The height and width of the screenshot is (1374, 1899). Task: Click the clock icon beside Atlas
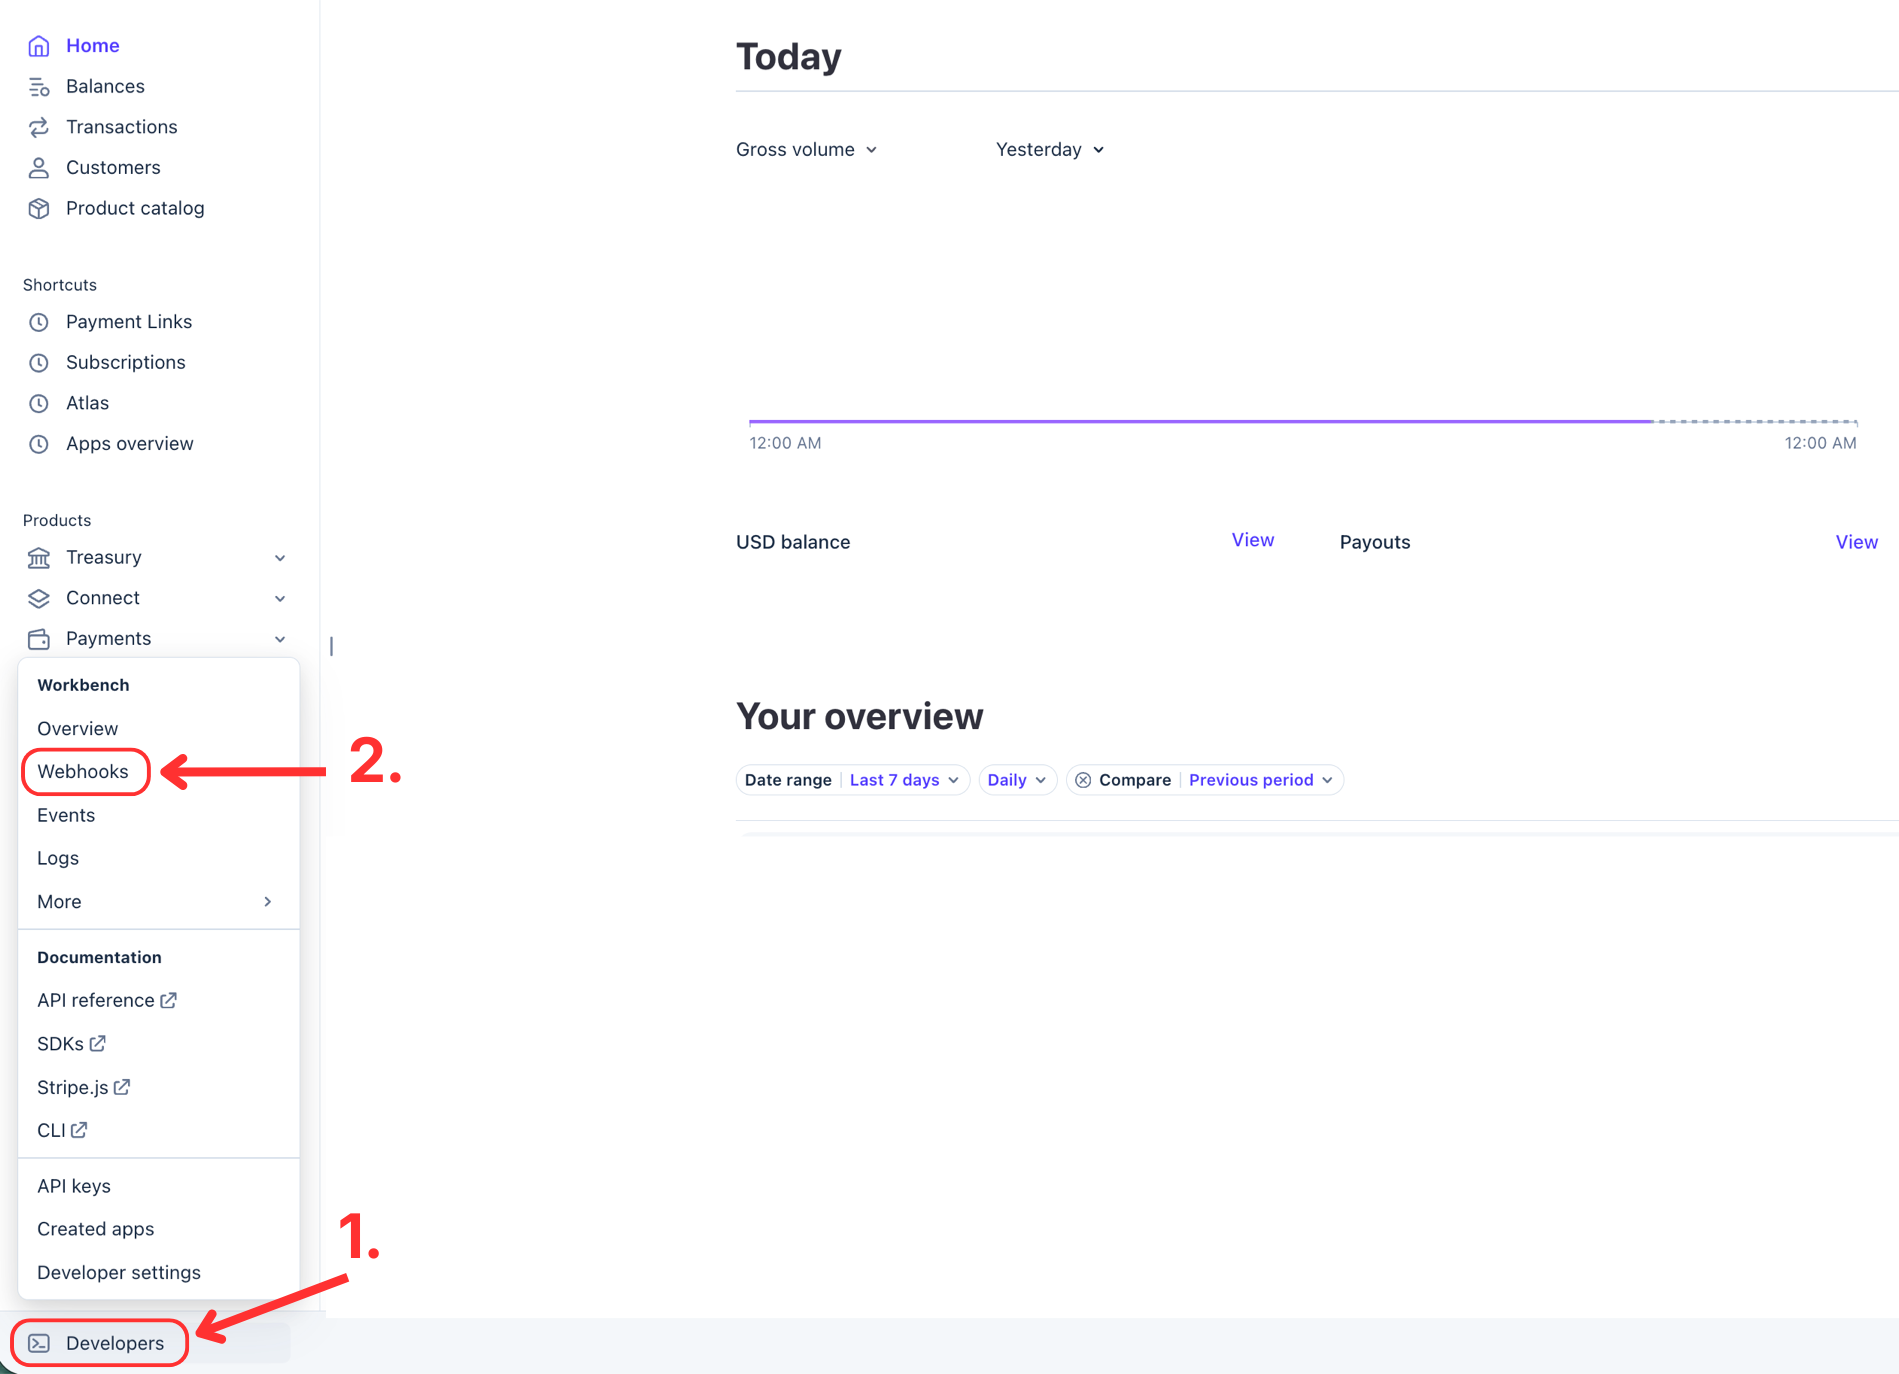pyautogui.click(x=39, y=403)
